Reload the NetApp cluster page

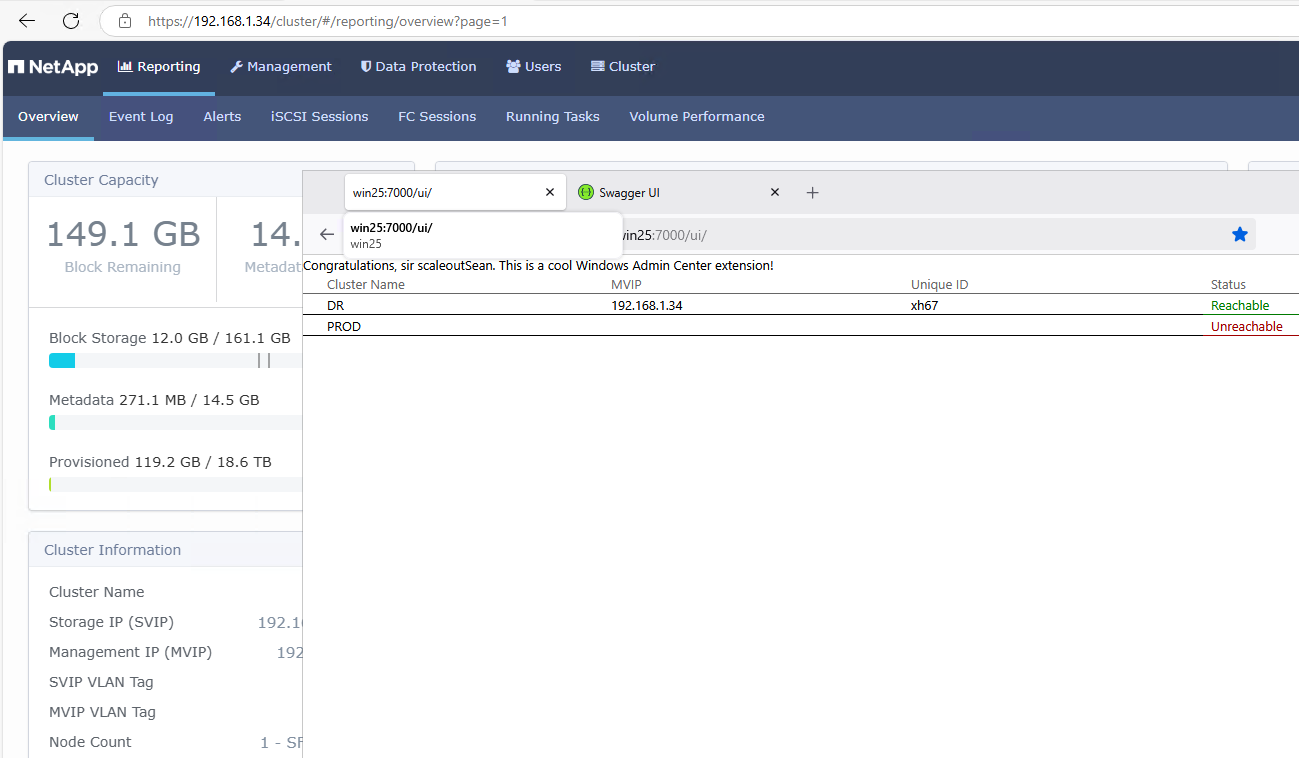(71, 20)
